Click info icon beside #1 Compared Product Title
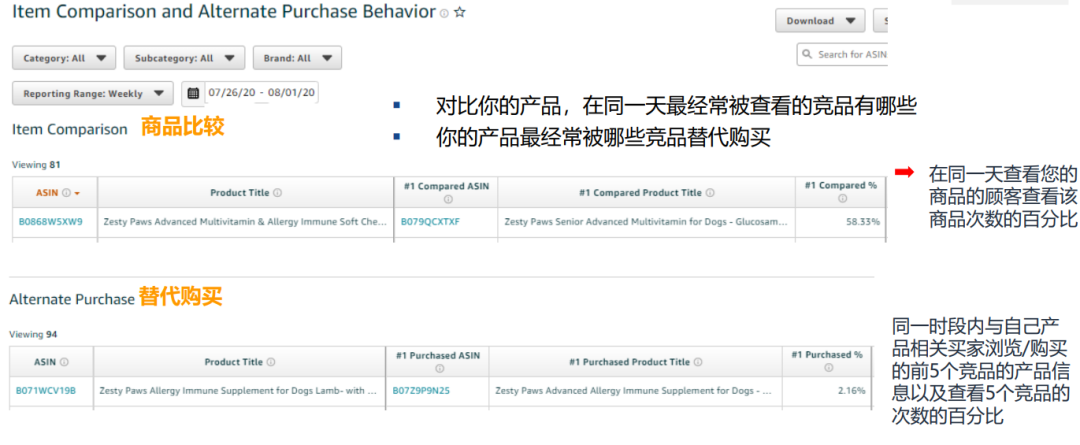Viewport: 1080px width, 445px height. pos(710,193)
